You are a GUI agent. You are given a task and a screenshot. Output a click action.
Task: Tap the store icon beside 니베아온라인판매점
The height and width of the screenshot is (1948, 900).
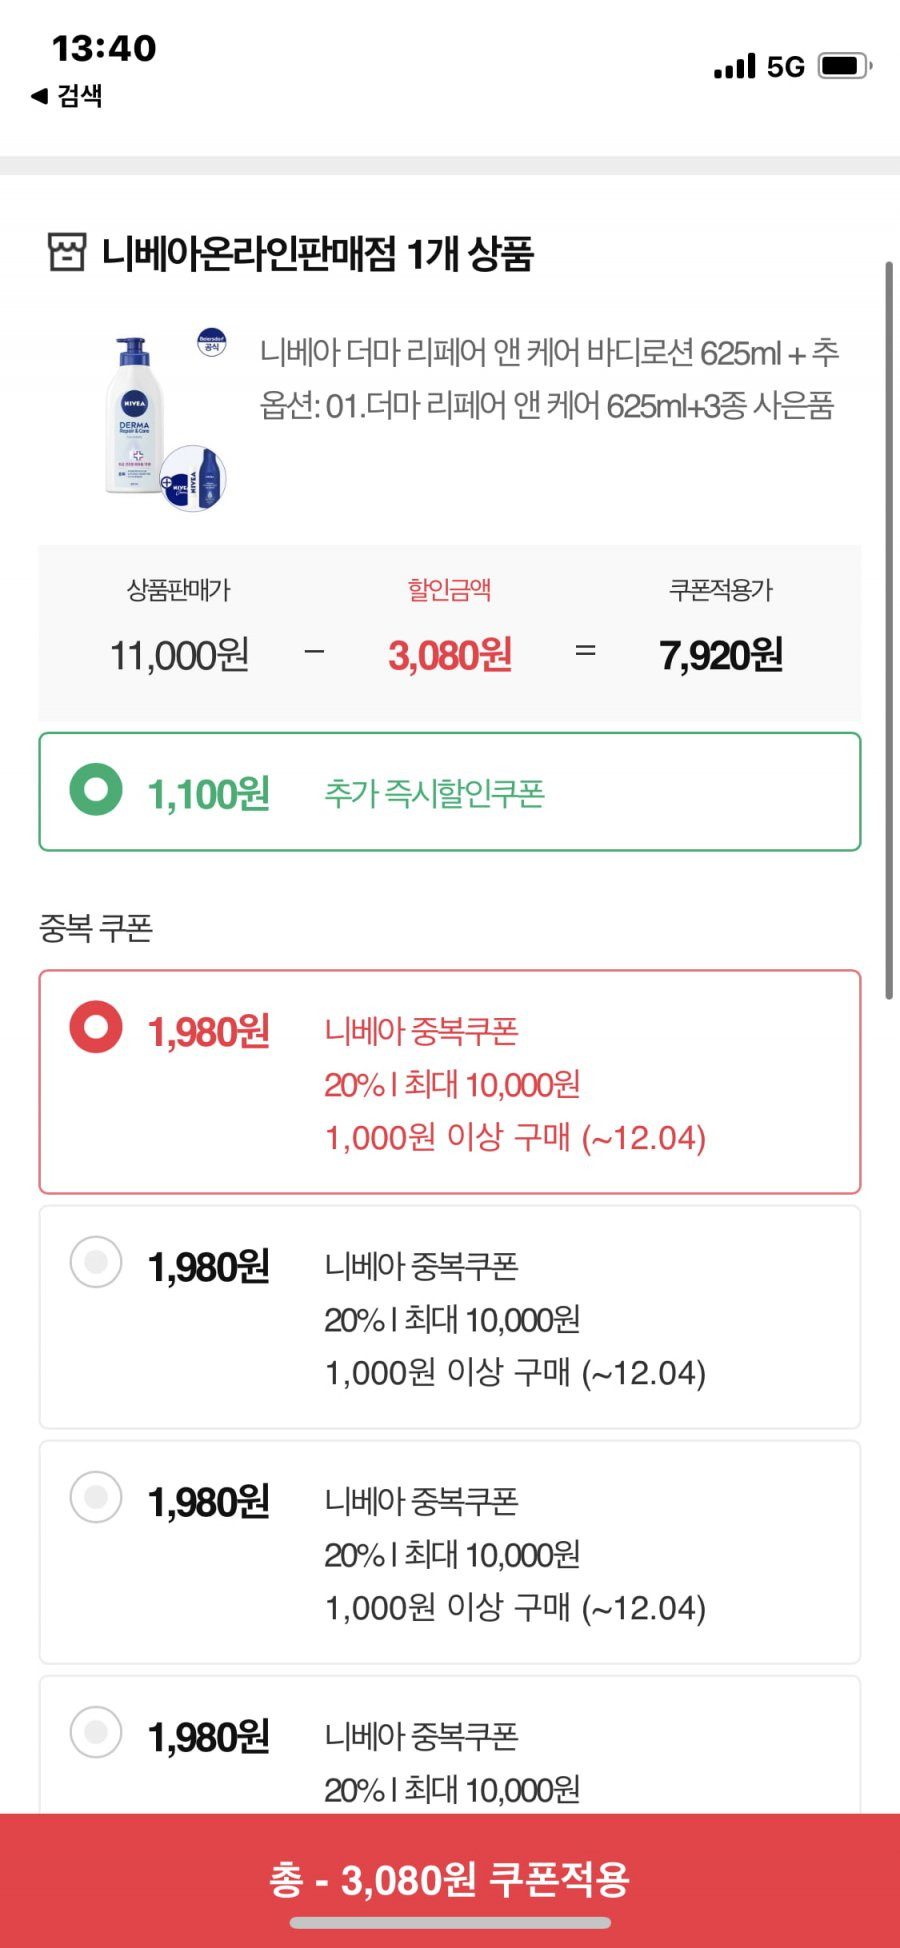67,252
